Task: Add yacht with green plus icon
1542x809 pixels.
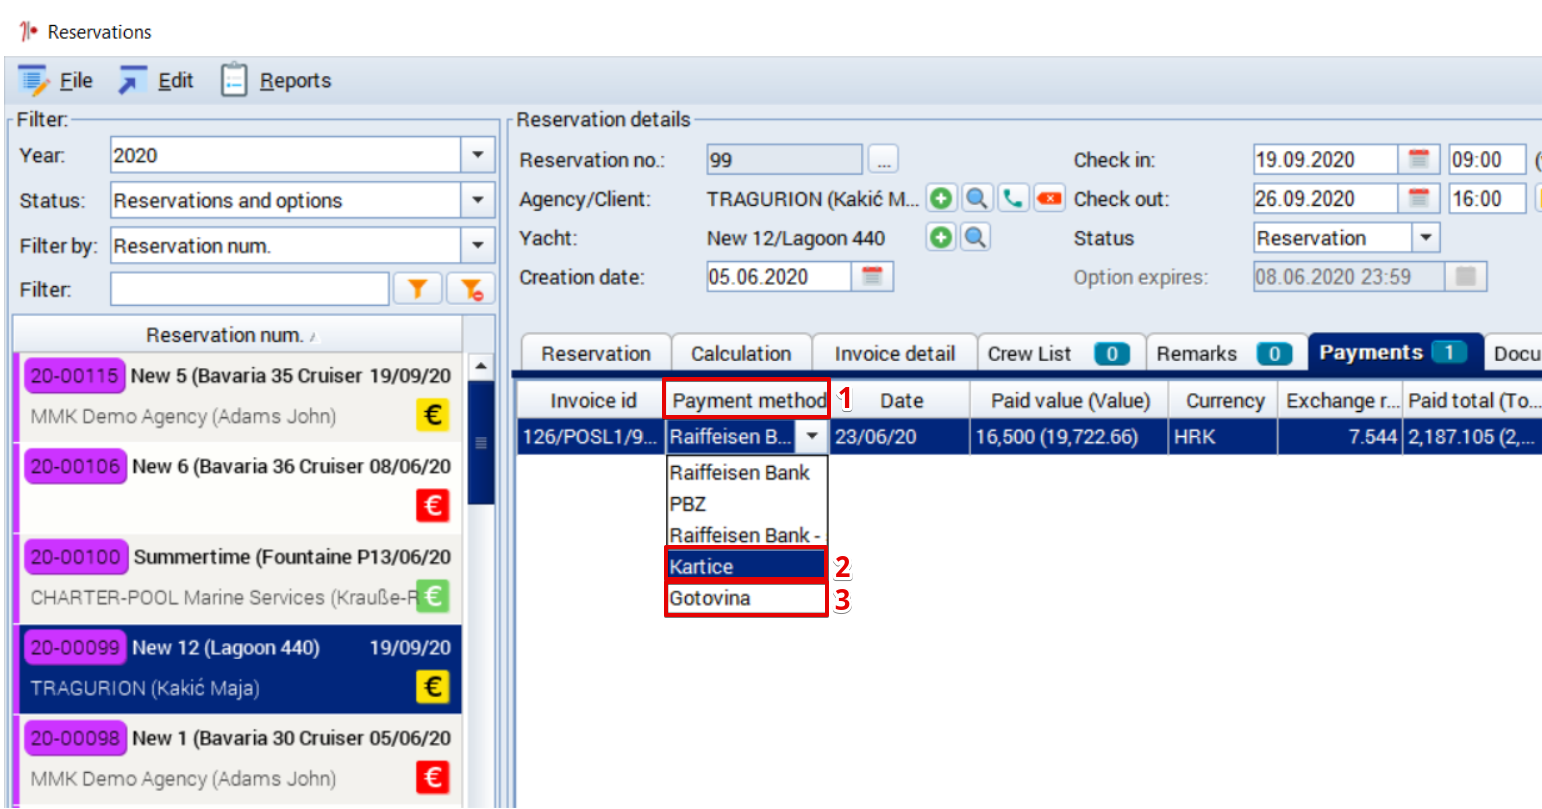Action: (x=941, y=237)
